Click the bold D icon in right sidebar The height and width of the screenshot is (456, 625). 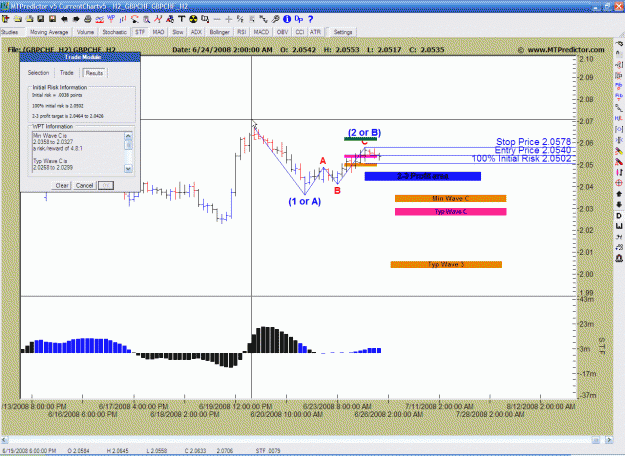pos(619,216)
